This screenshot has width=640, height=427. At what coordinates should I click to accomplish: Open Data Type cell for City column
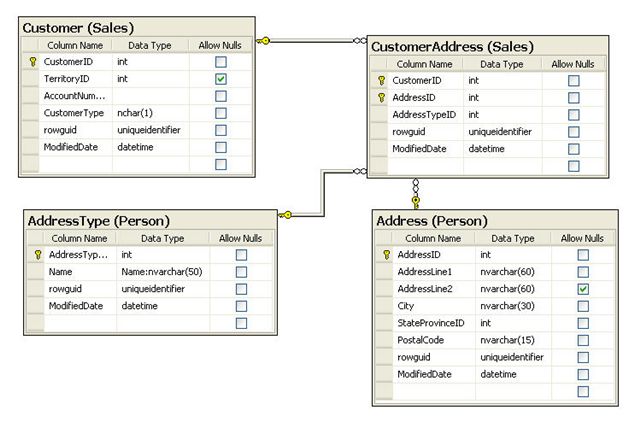pyautogui.click(x=512, y=306)
